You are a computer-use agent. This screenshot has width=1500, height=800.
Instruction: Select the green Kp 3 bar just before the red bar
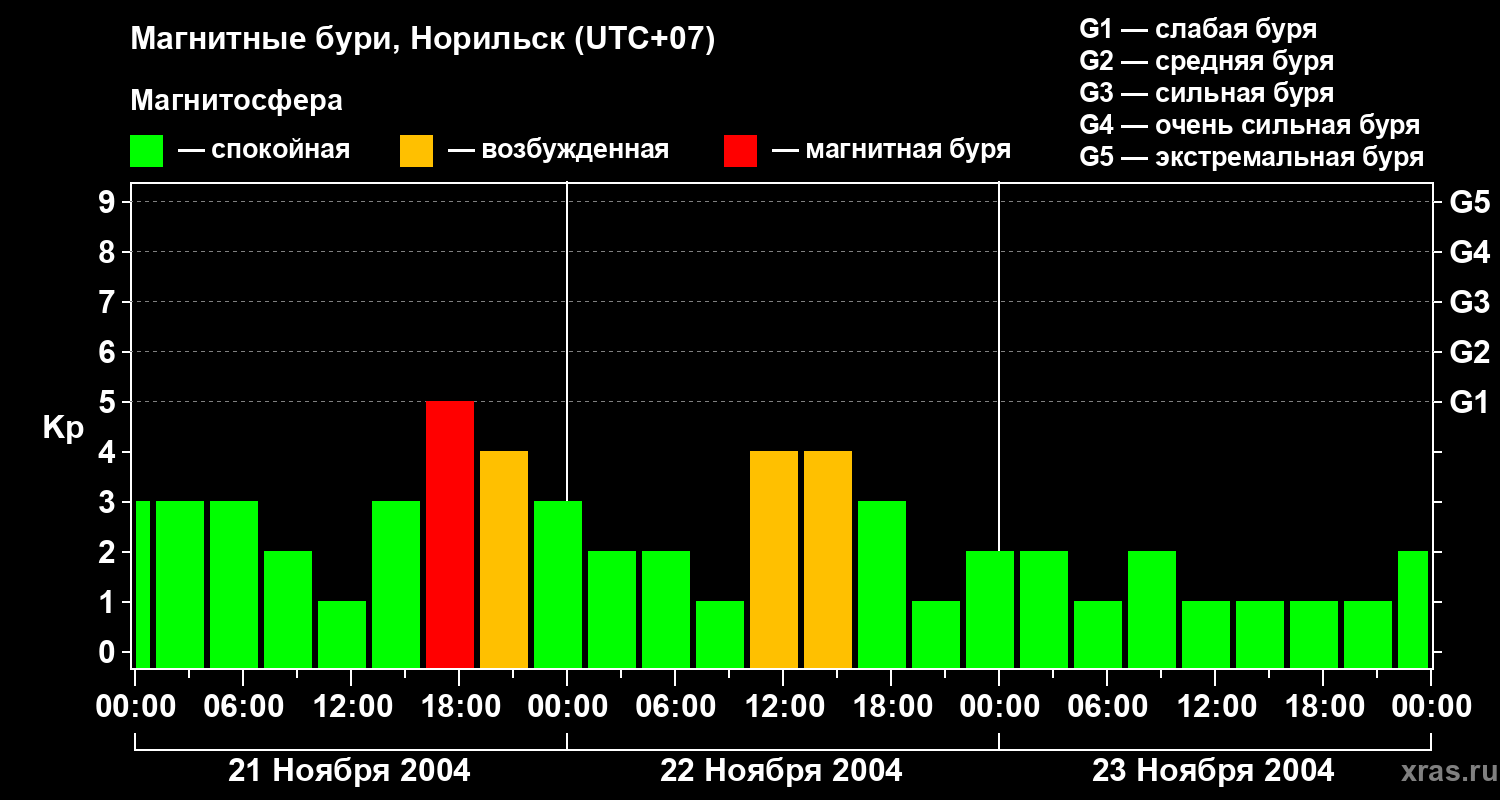click(x=396, y=585)
